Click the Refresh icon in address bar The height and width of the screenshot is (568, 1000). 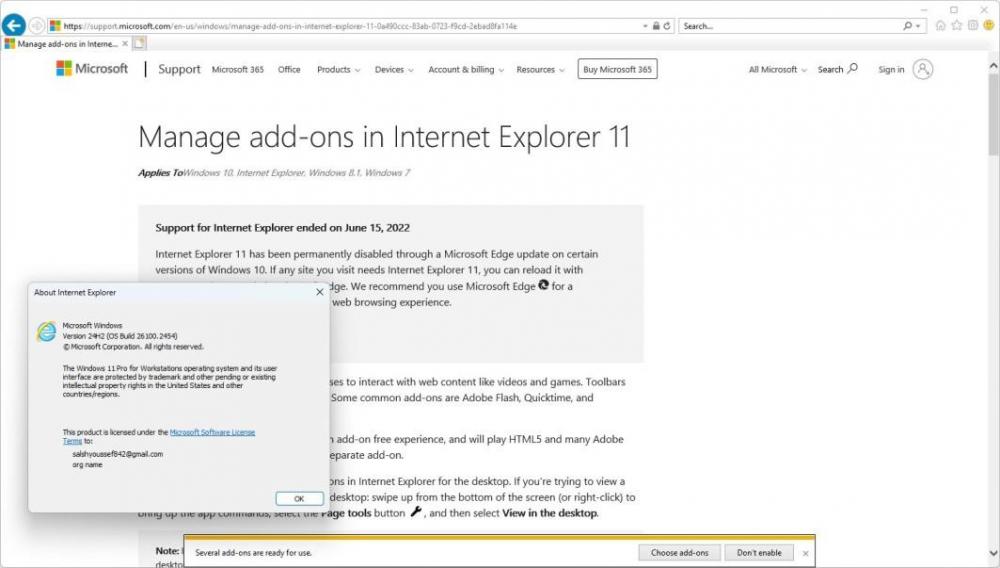[x=667, y=26]
